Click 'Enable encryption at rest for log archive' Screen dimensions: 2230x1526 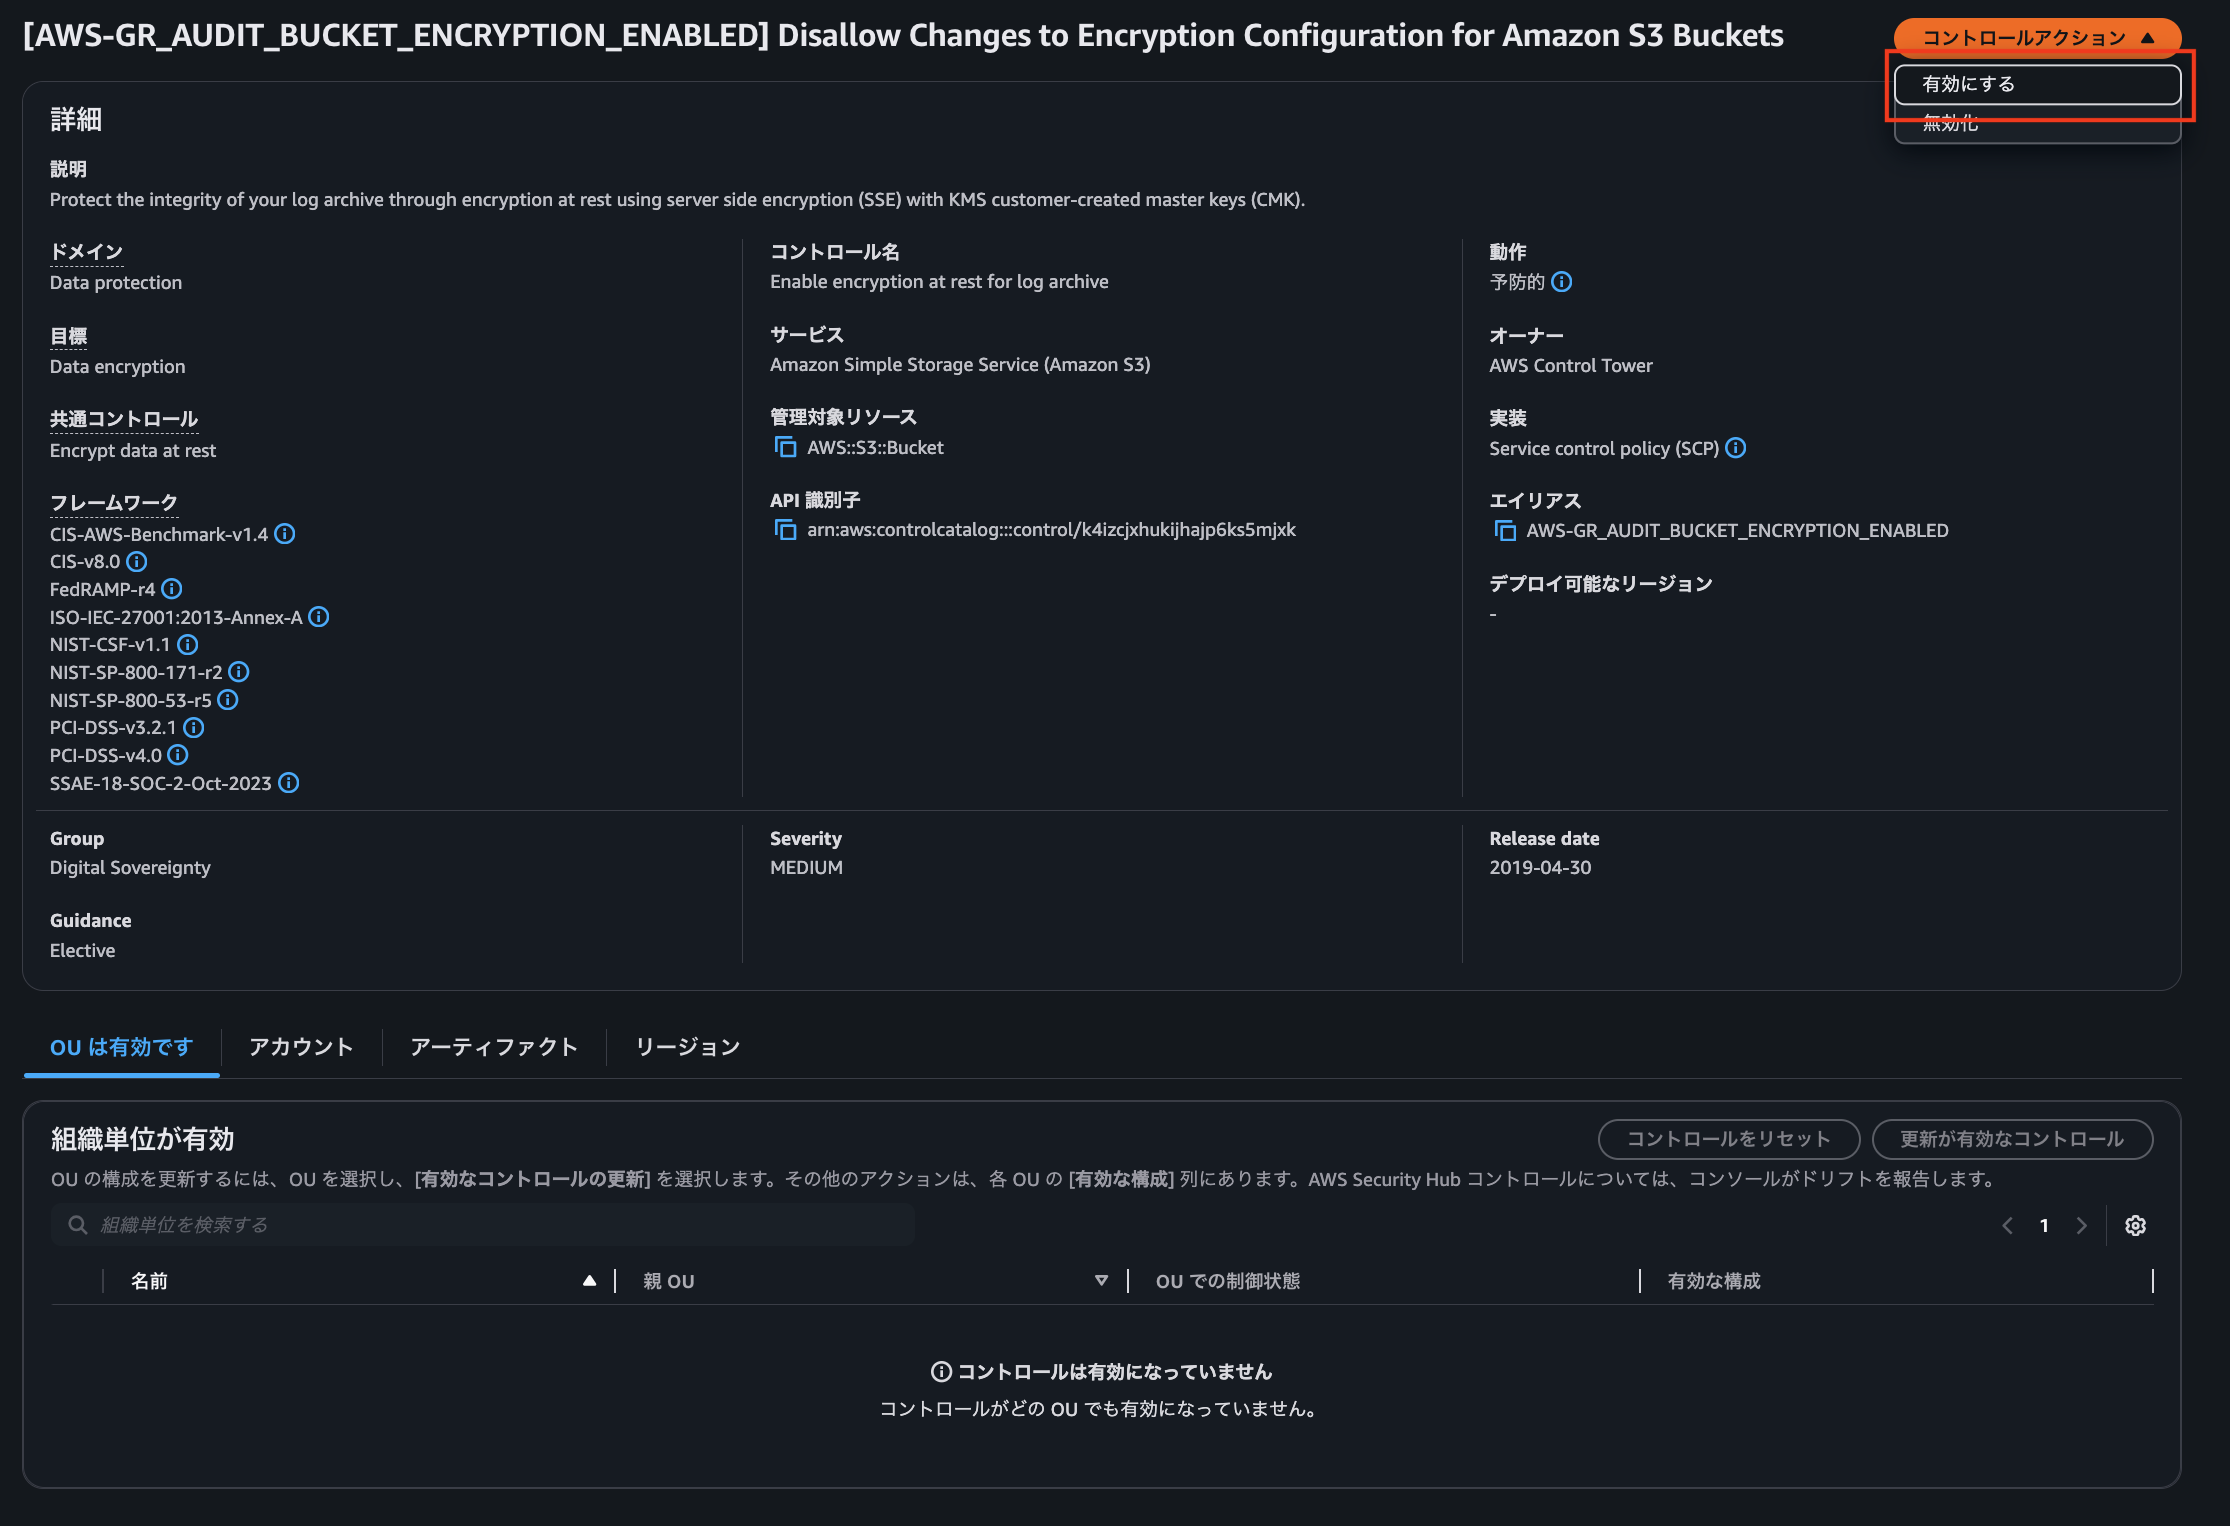939,282
